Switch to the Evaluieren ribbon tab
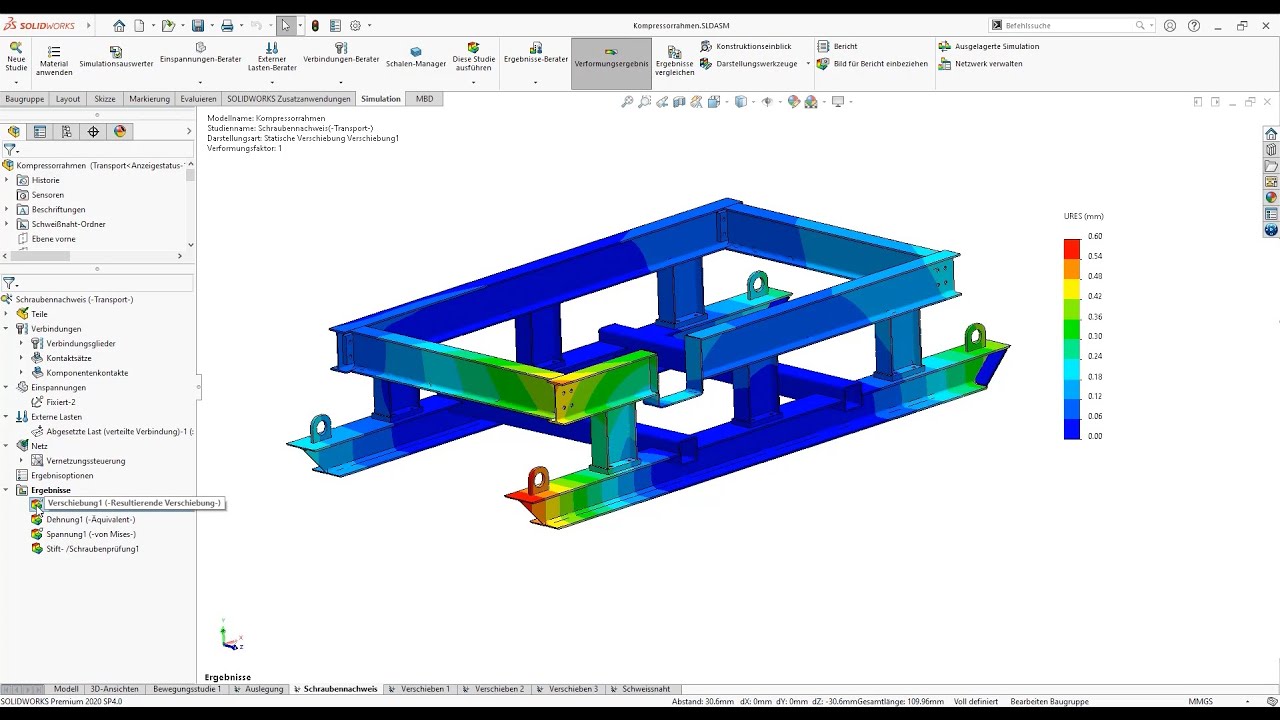The height and width of the screenshot is (720, 1280). (x=198, y=99)
